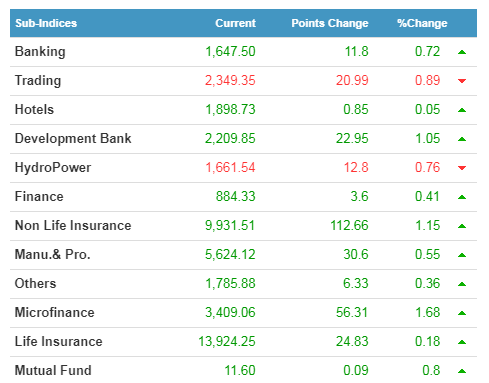Viewport: 489px width, 383px height.
Task: Click the up arrow for Mutual Fund
Action: pos(462,371)
